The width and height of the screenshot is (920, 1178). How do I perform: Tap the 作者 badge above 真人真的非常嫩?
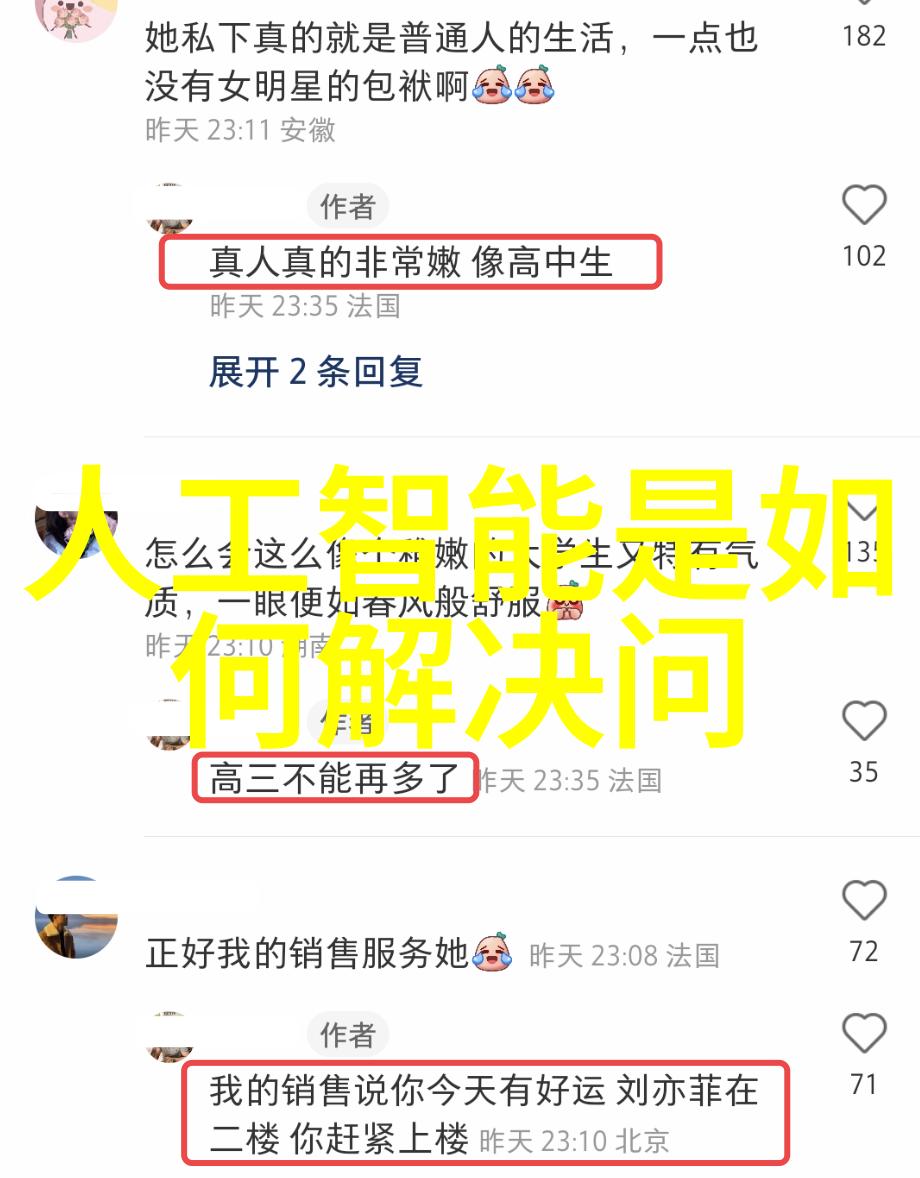[348, 207]
